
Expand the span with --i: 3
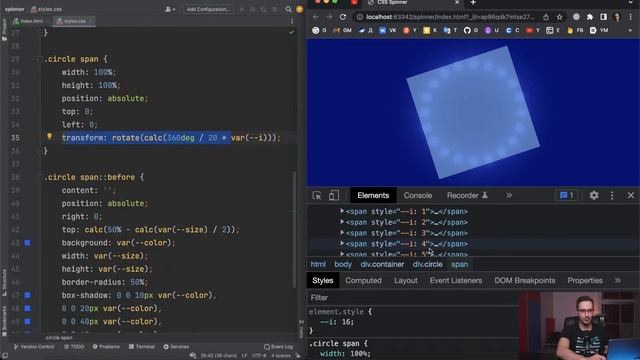pyautogui.click(x=342, y=232)
